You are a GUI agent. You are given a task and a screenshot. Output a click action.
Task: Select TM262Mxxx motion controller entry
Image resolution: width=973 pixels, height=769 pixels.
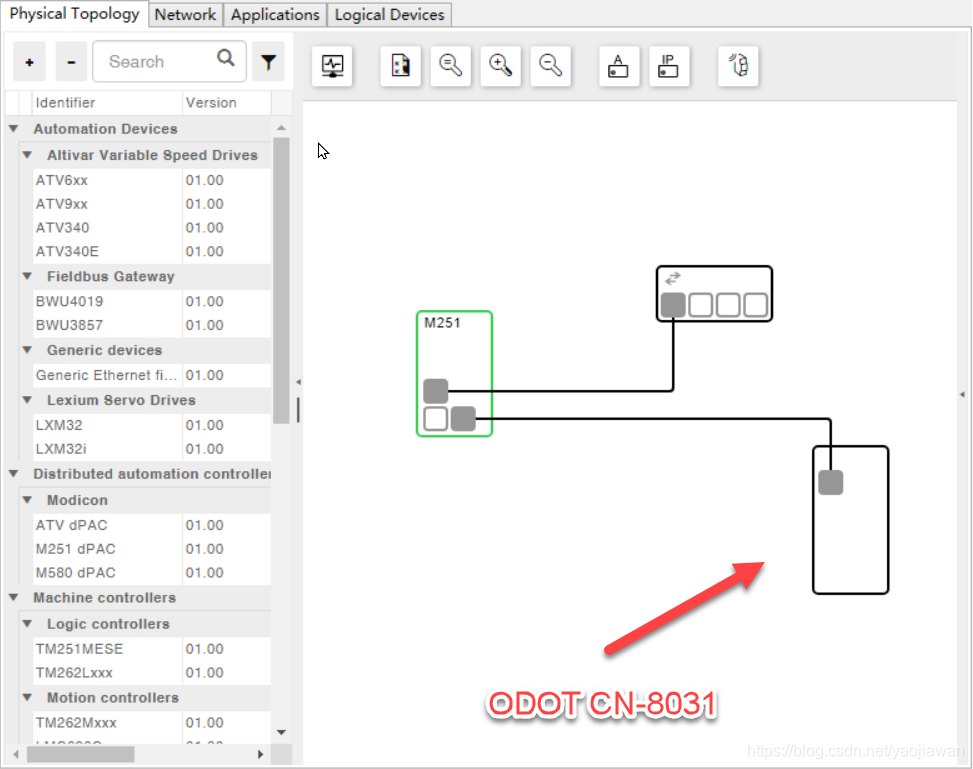tap(151, 722)
